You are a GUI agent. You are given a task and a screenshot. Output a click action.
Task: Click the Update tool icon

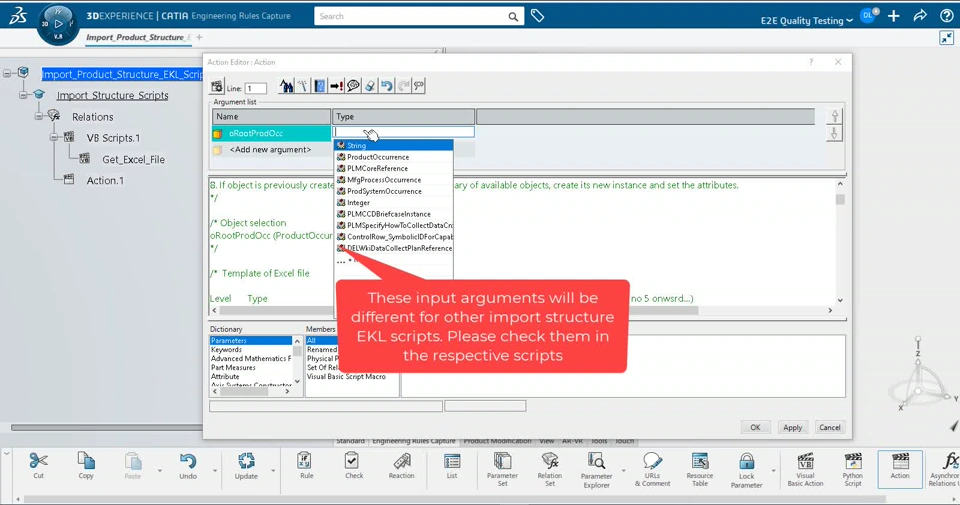[x=246, y=461]
